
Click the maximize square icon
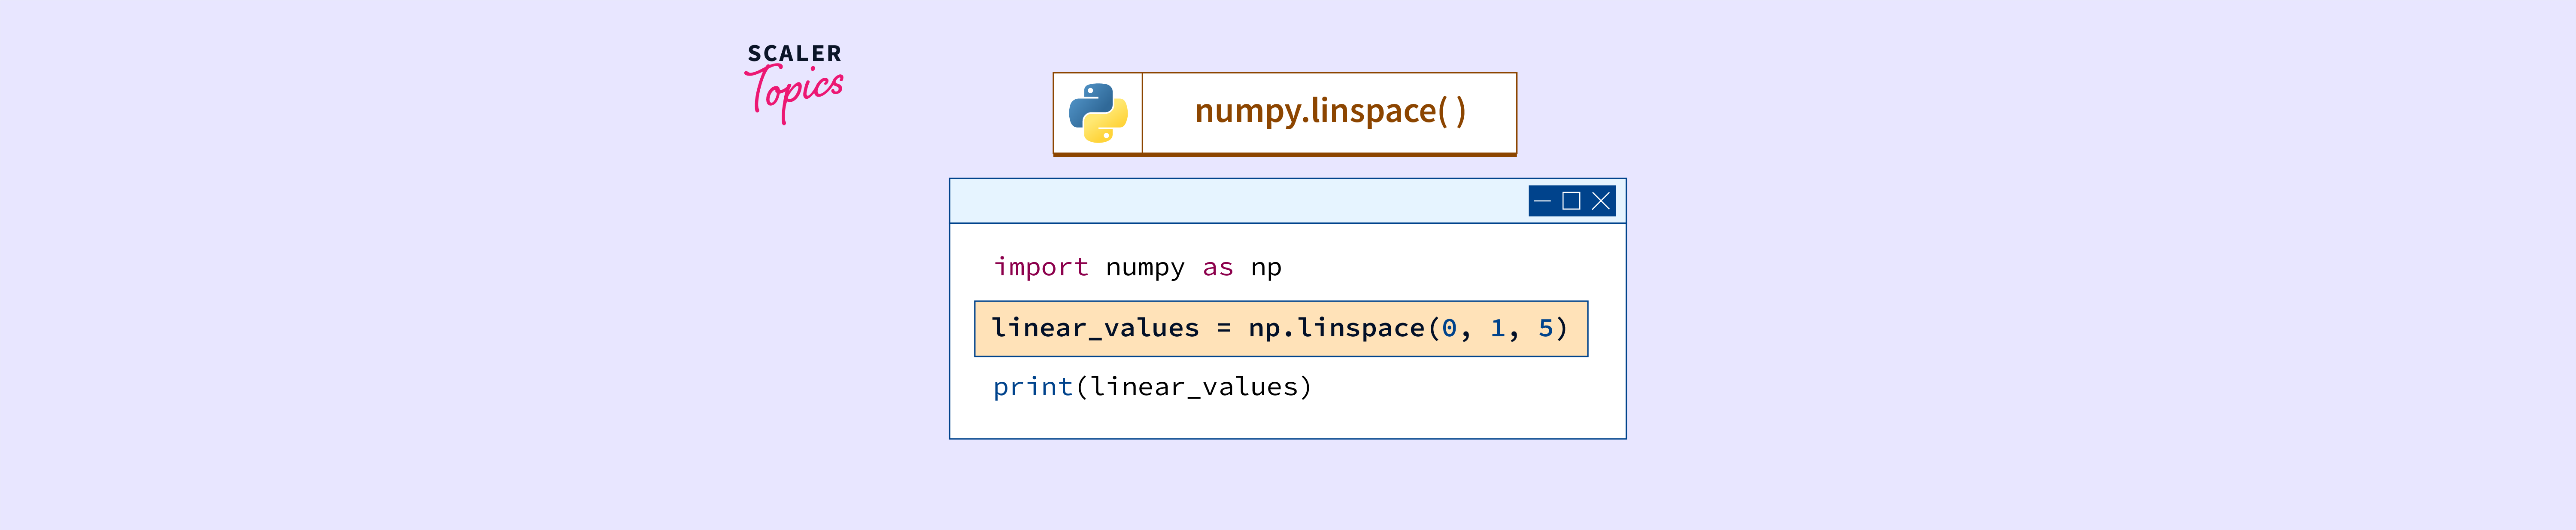click(1571, 201)
